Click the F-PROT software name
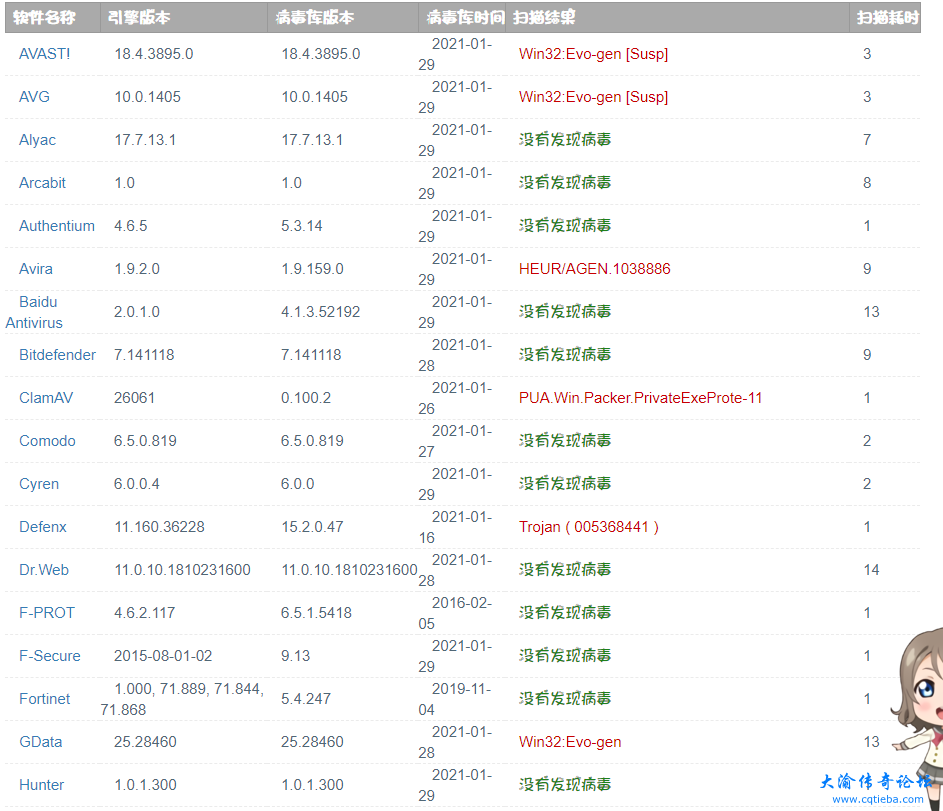The image size is (943, 811). point(47,613)
